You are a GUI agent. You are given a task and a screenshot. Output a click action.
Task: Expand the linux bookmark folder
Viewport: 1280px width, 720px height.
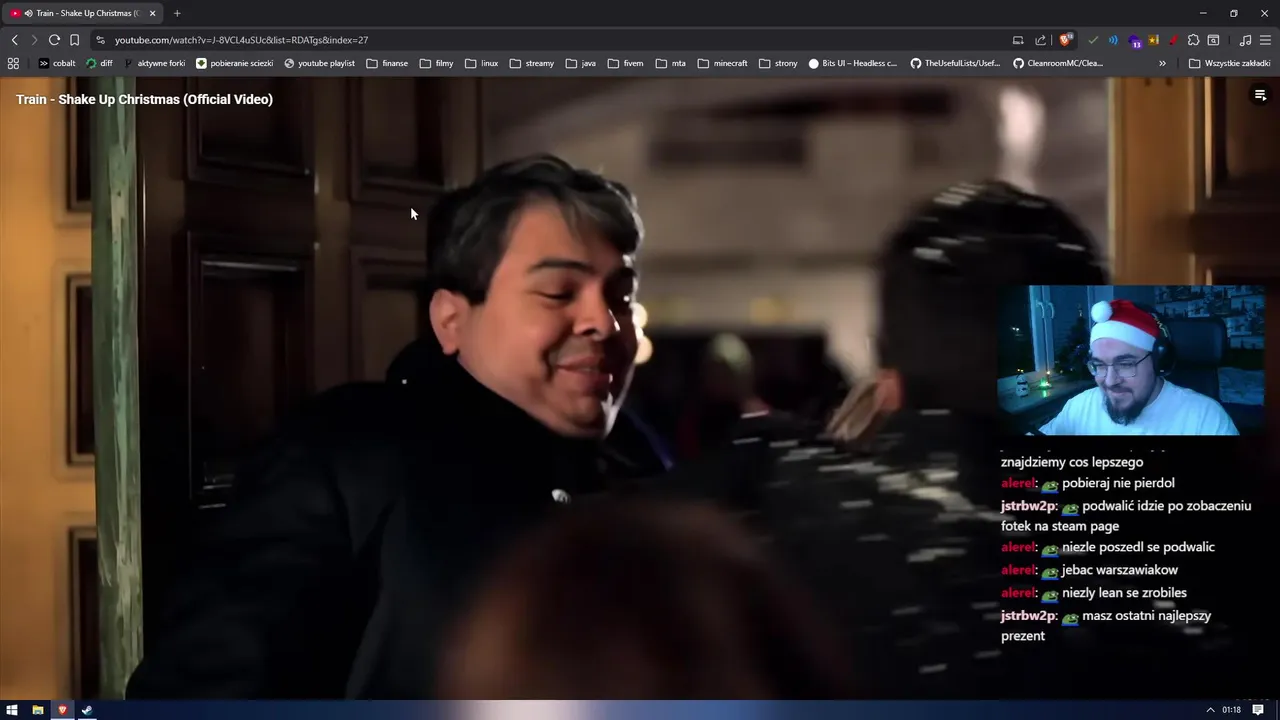(481, 63)
